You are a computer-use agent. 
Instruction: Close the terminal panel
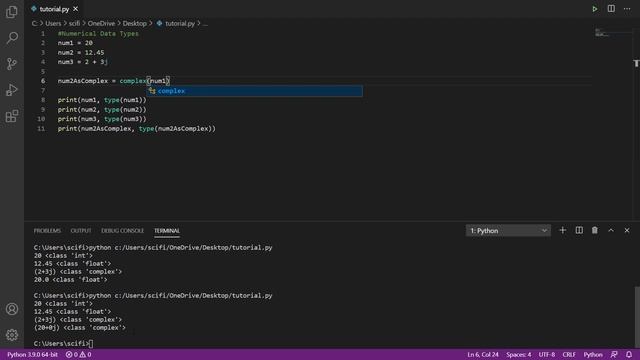click(627, 231)
